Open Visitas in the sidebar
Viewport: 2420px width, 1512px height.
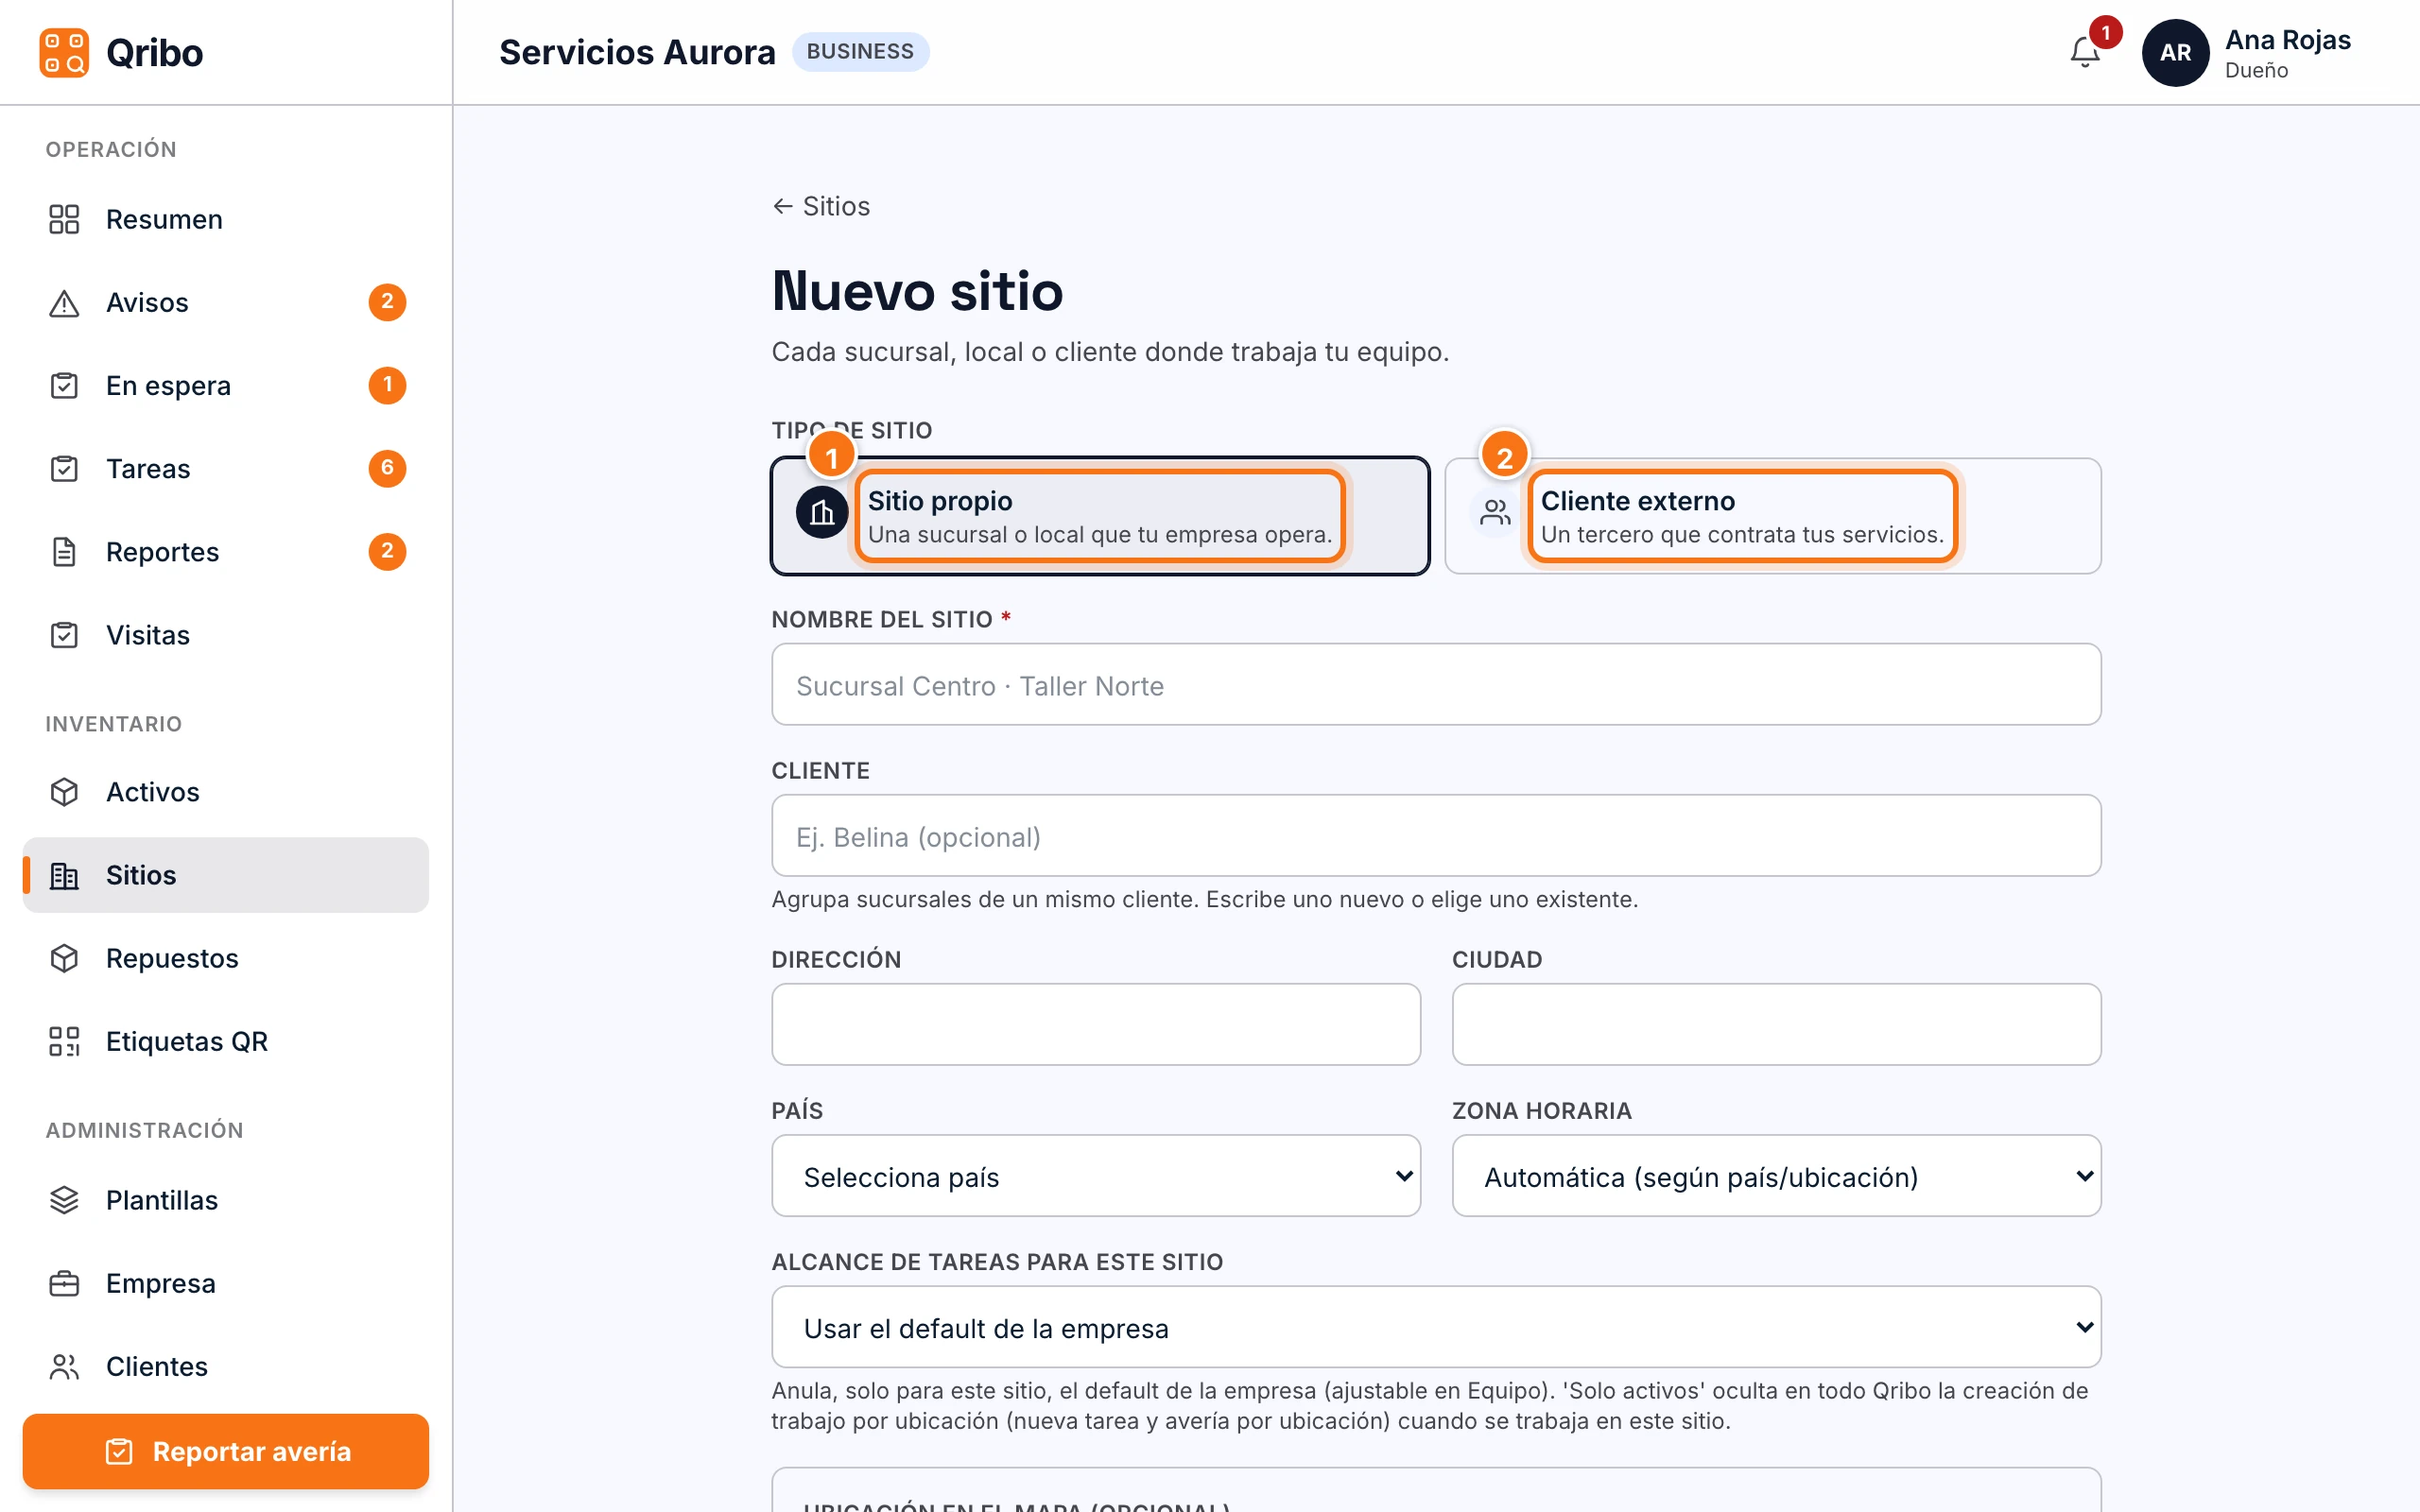click(x=225, y=634)
